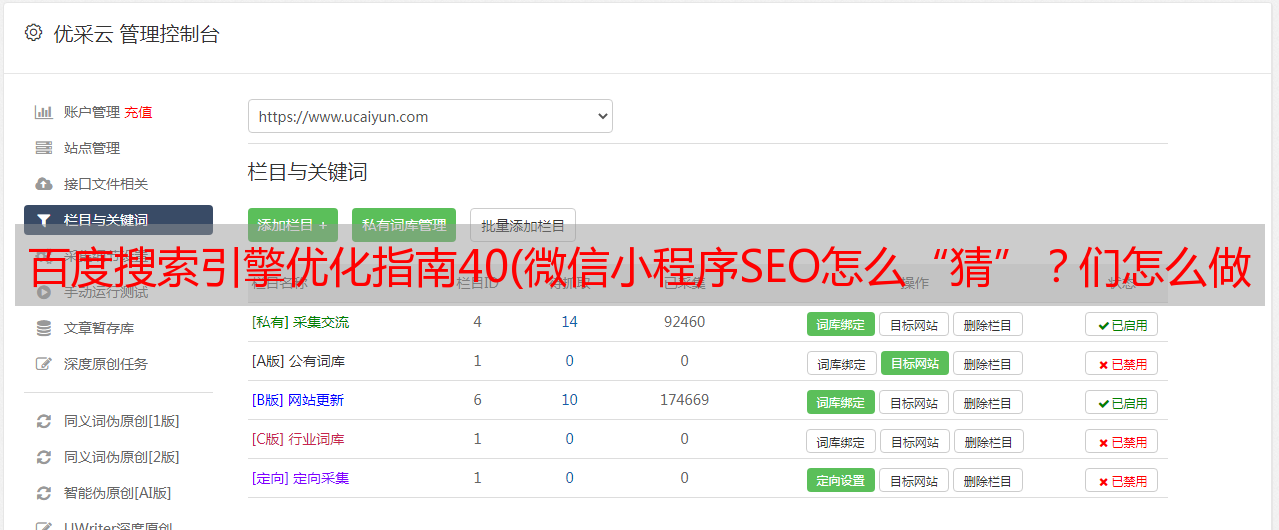The height and width of the screenshot is (530, 1279).
Task: Click the refresh icon next to 同义词伪原创[1版]
Action: (43, 421)
